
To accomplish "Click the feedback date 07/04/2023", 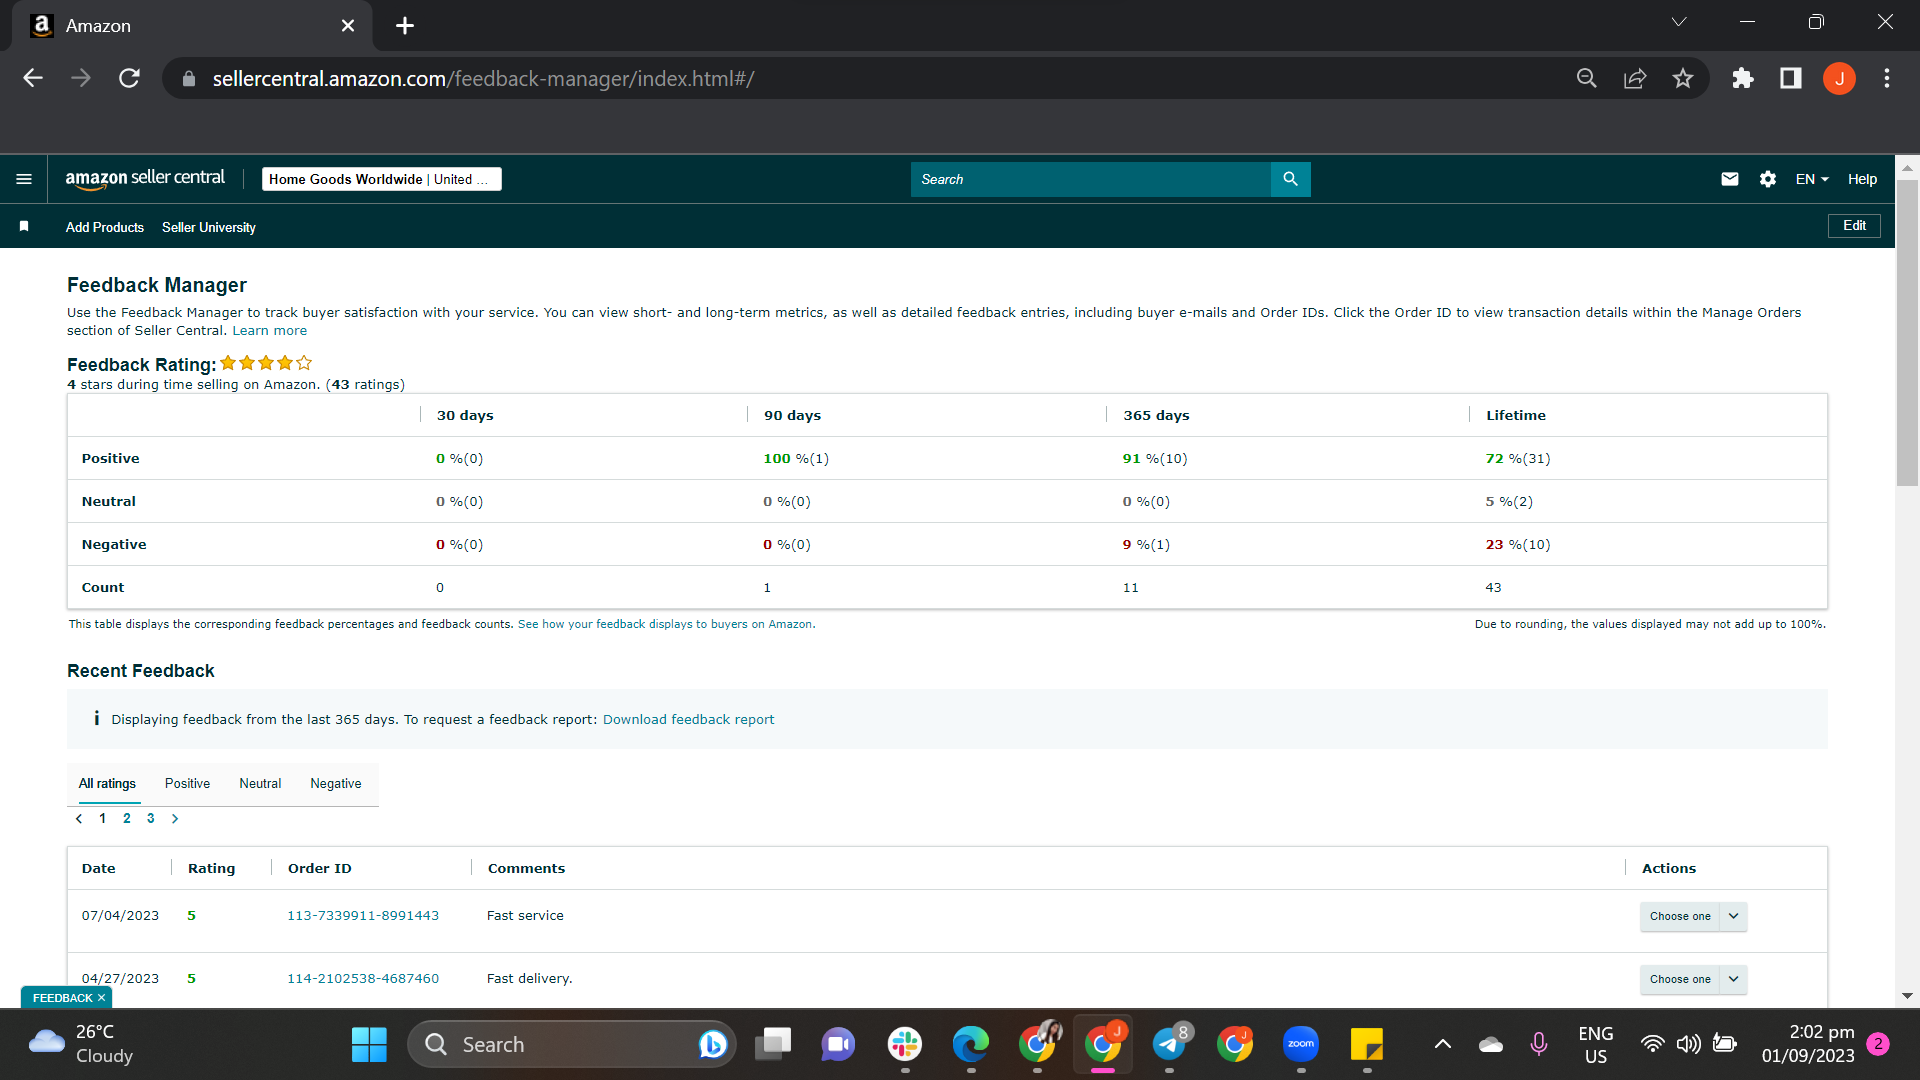I will [x=120, y=916].
